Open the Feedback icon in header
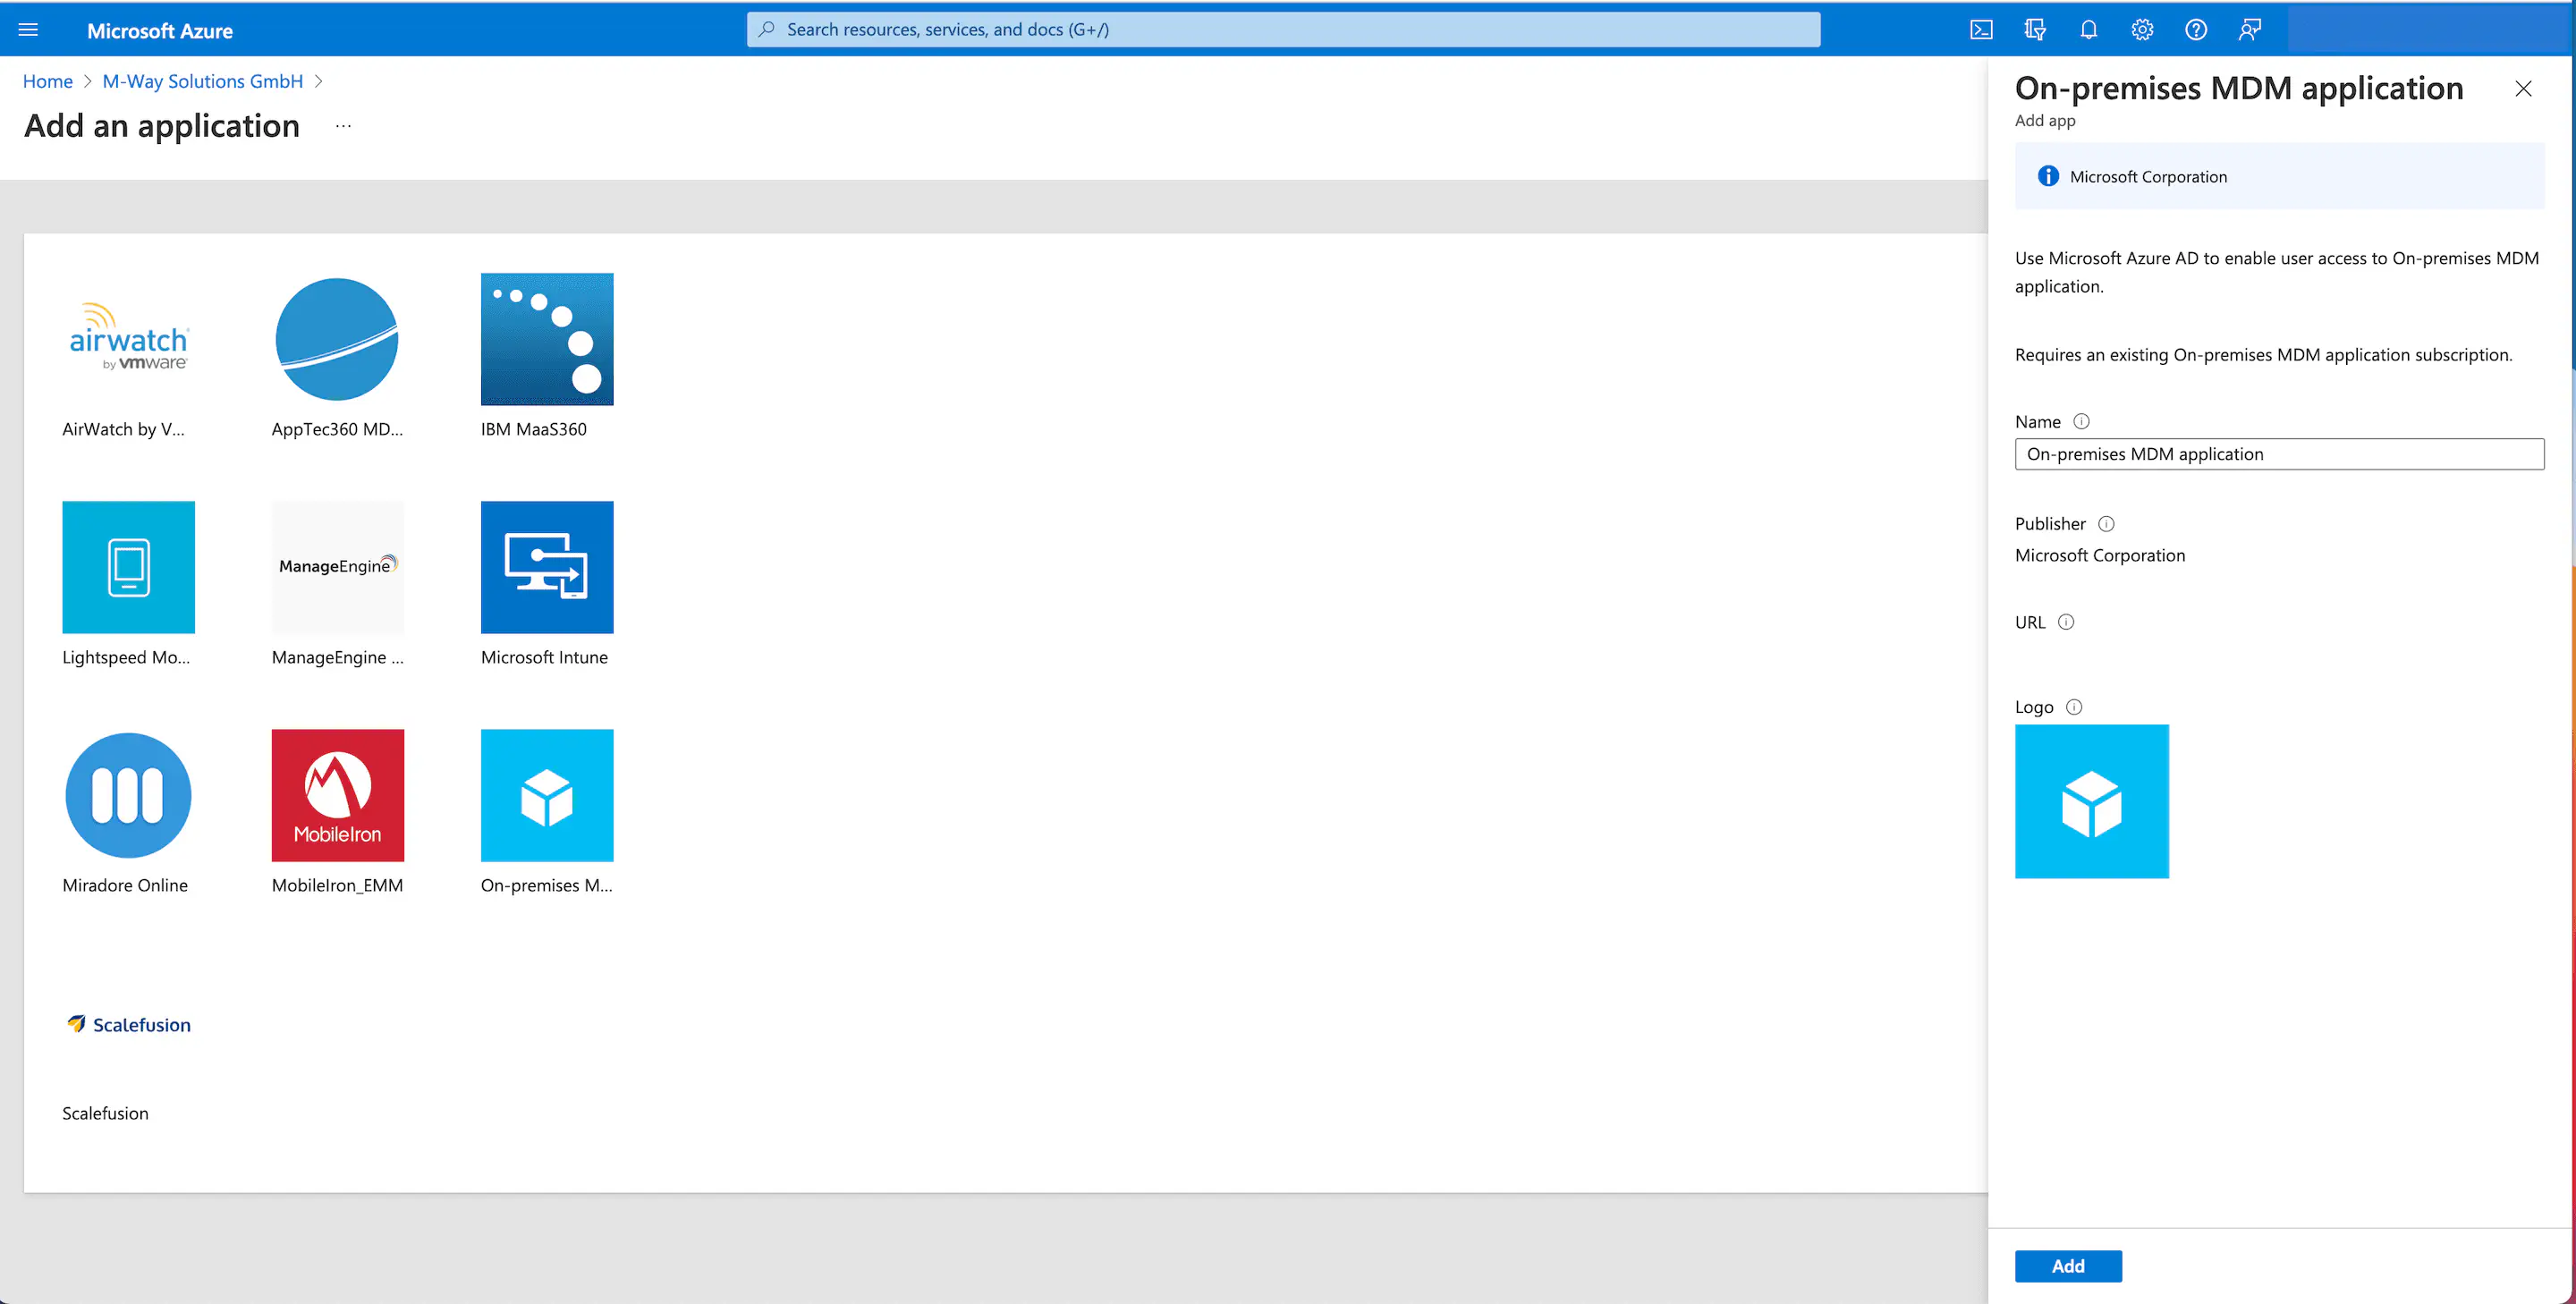Viewport: 2576px width, 1304px height. 2249,29
